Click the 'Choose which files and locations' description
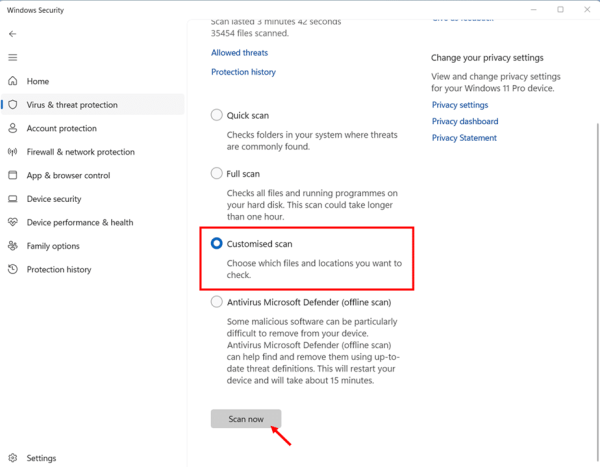Screen dimensions: 600x467 (314, 269)
